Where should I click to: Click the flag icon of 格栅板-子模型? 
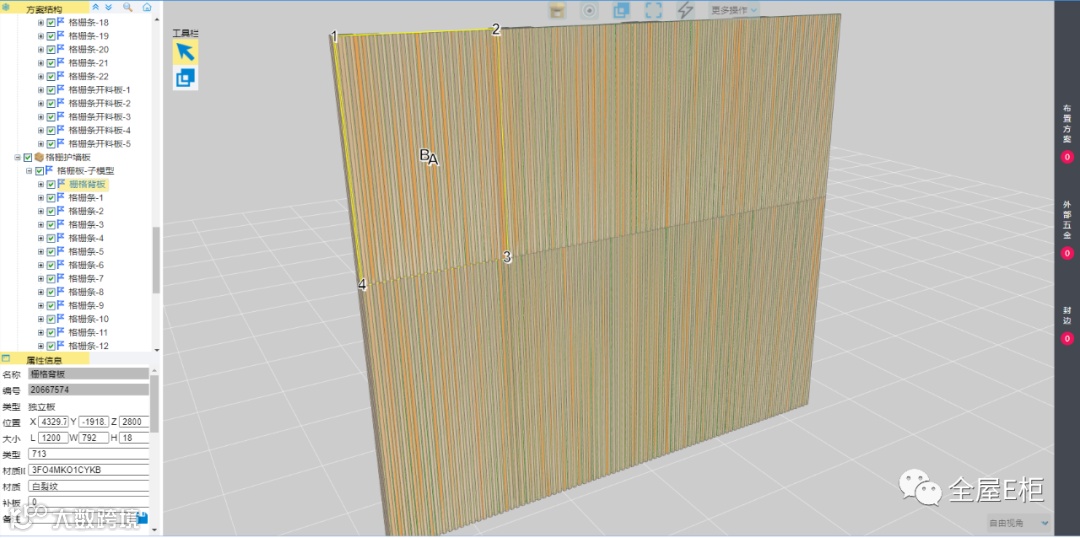50,170
